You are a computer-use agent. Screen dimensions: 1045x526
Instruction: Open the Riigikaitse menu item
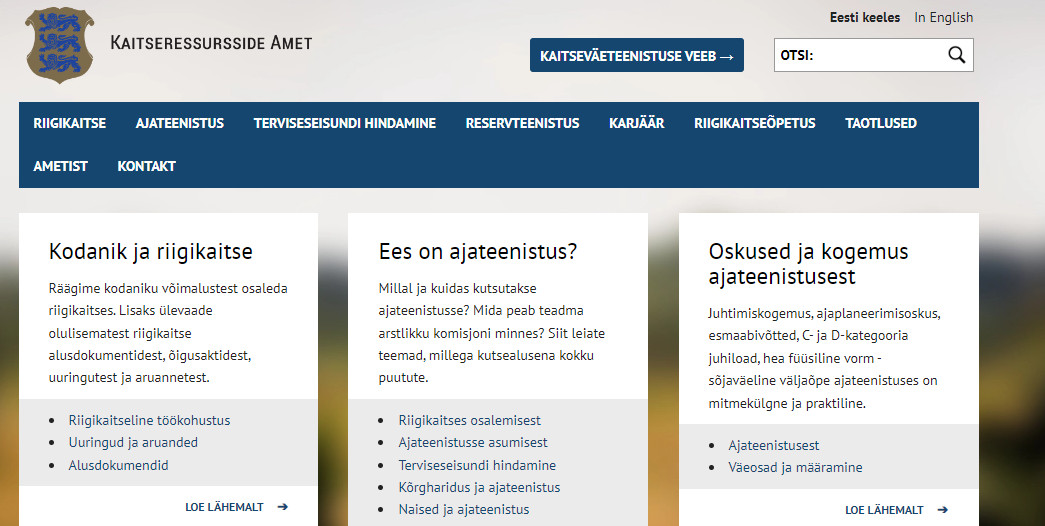pyautogui.click(x=69, y=123)
